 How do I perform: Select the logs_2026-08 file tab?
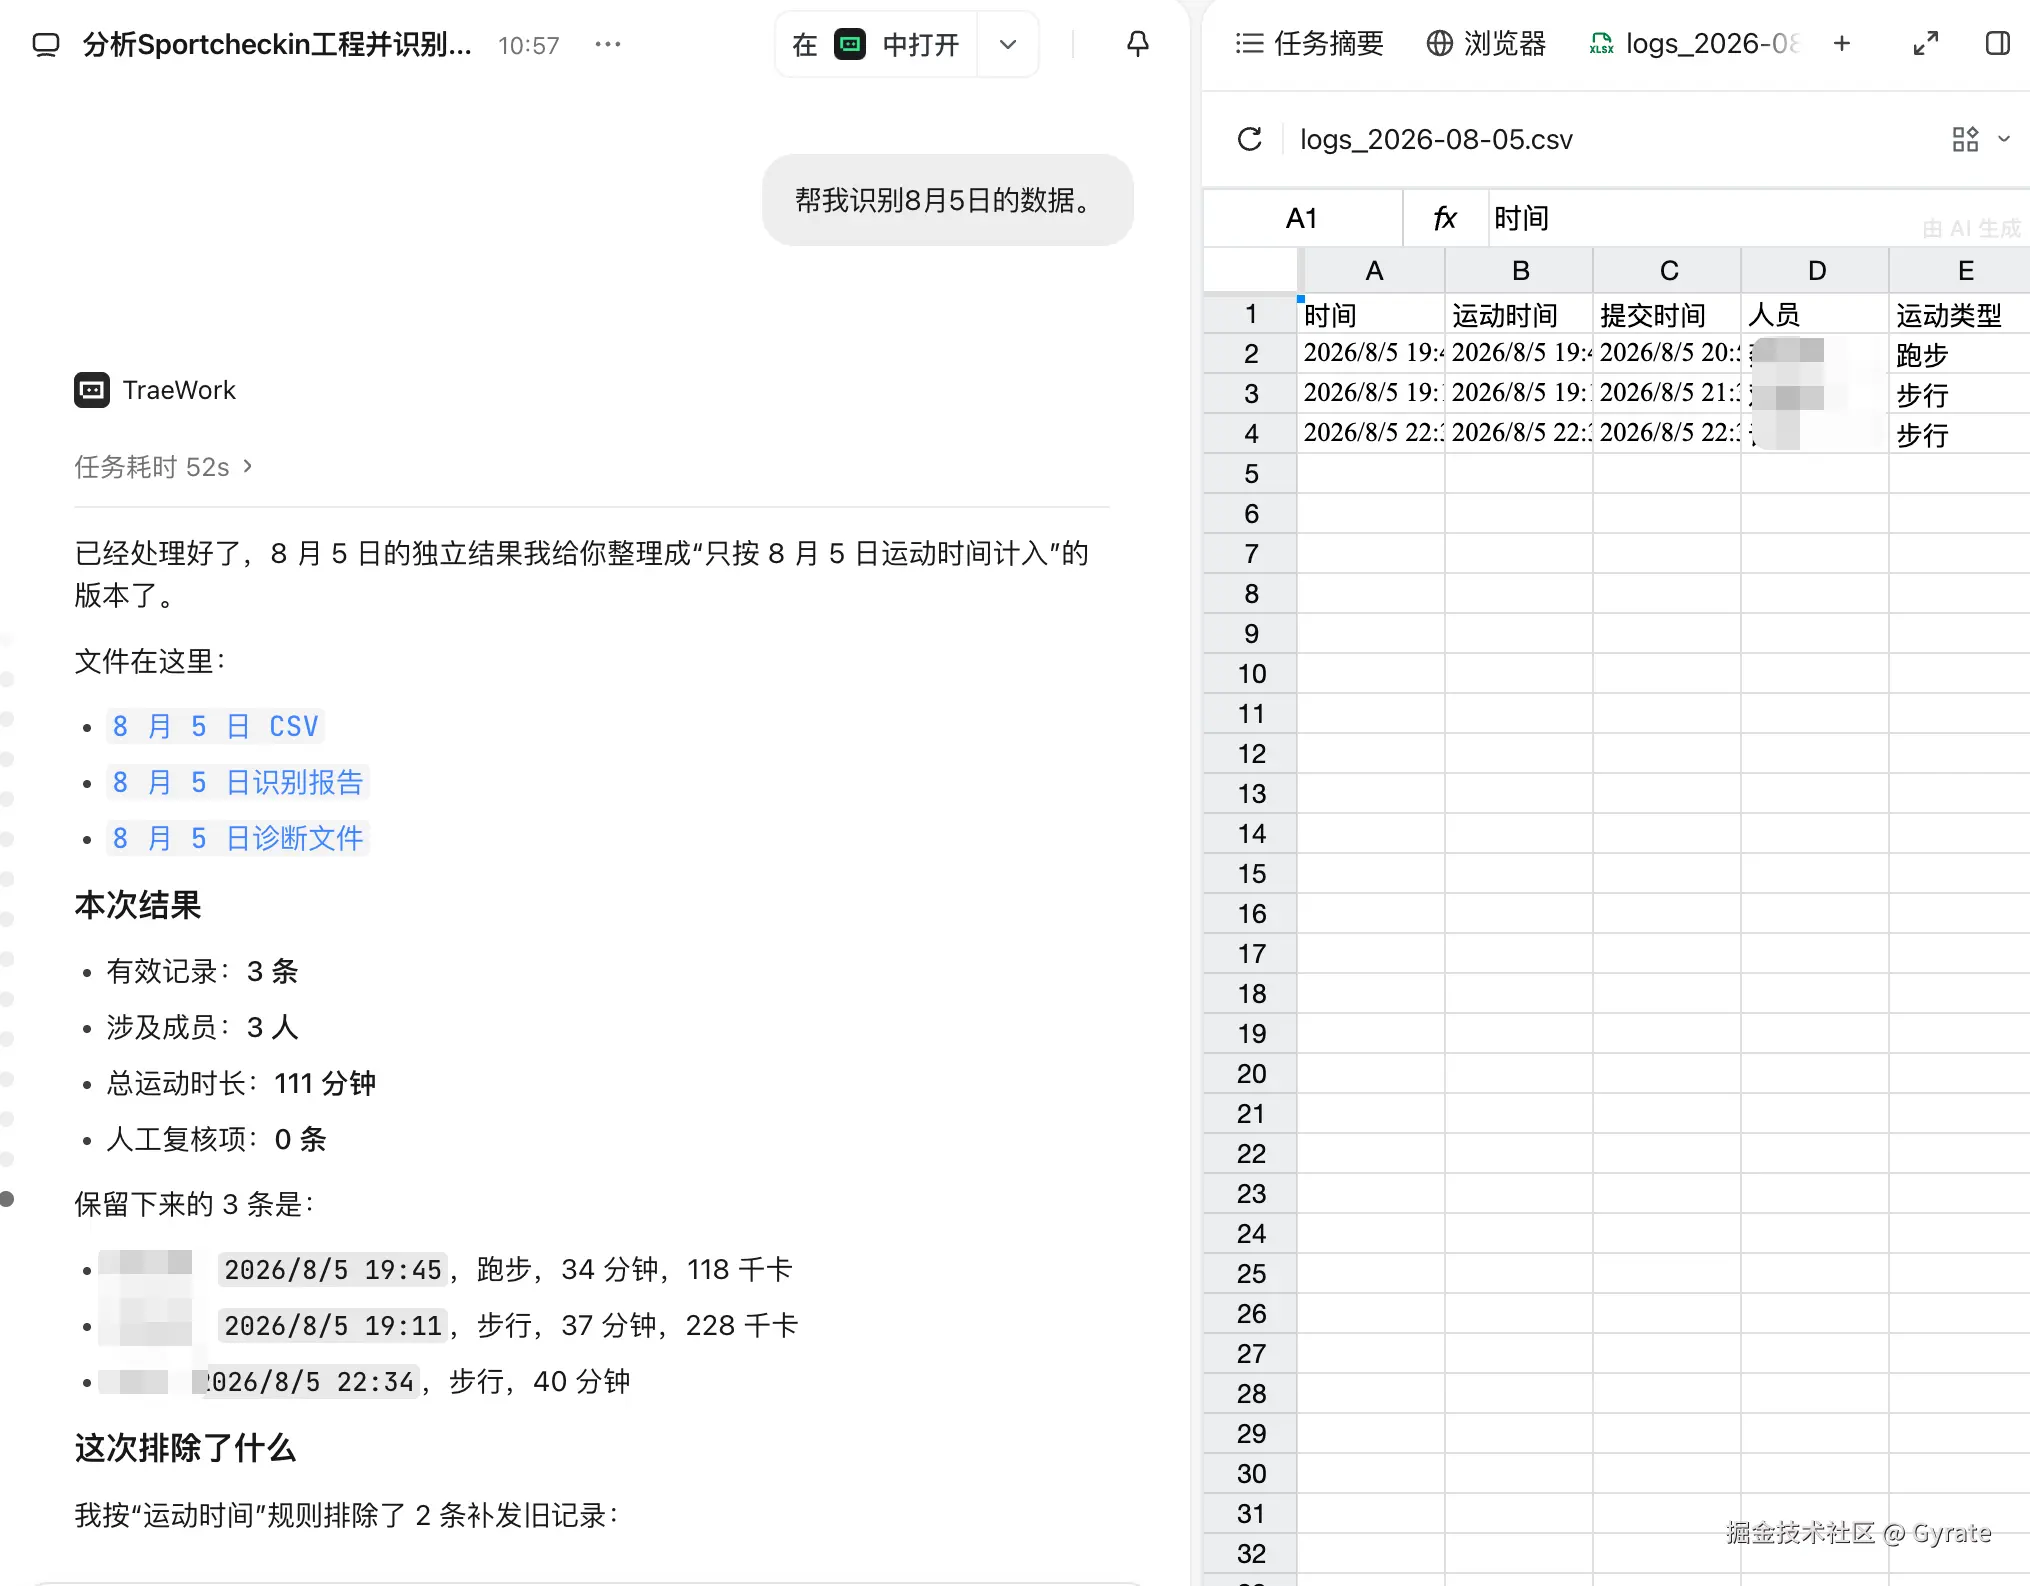1694,44
